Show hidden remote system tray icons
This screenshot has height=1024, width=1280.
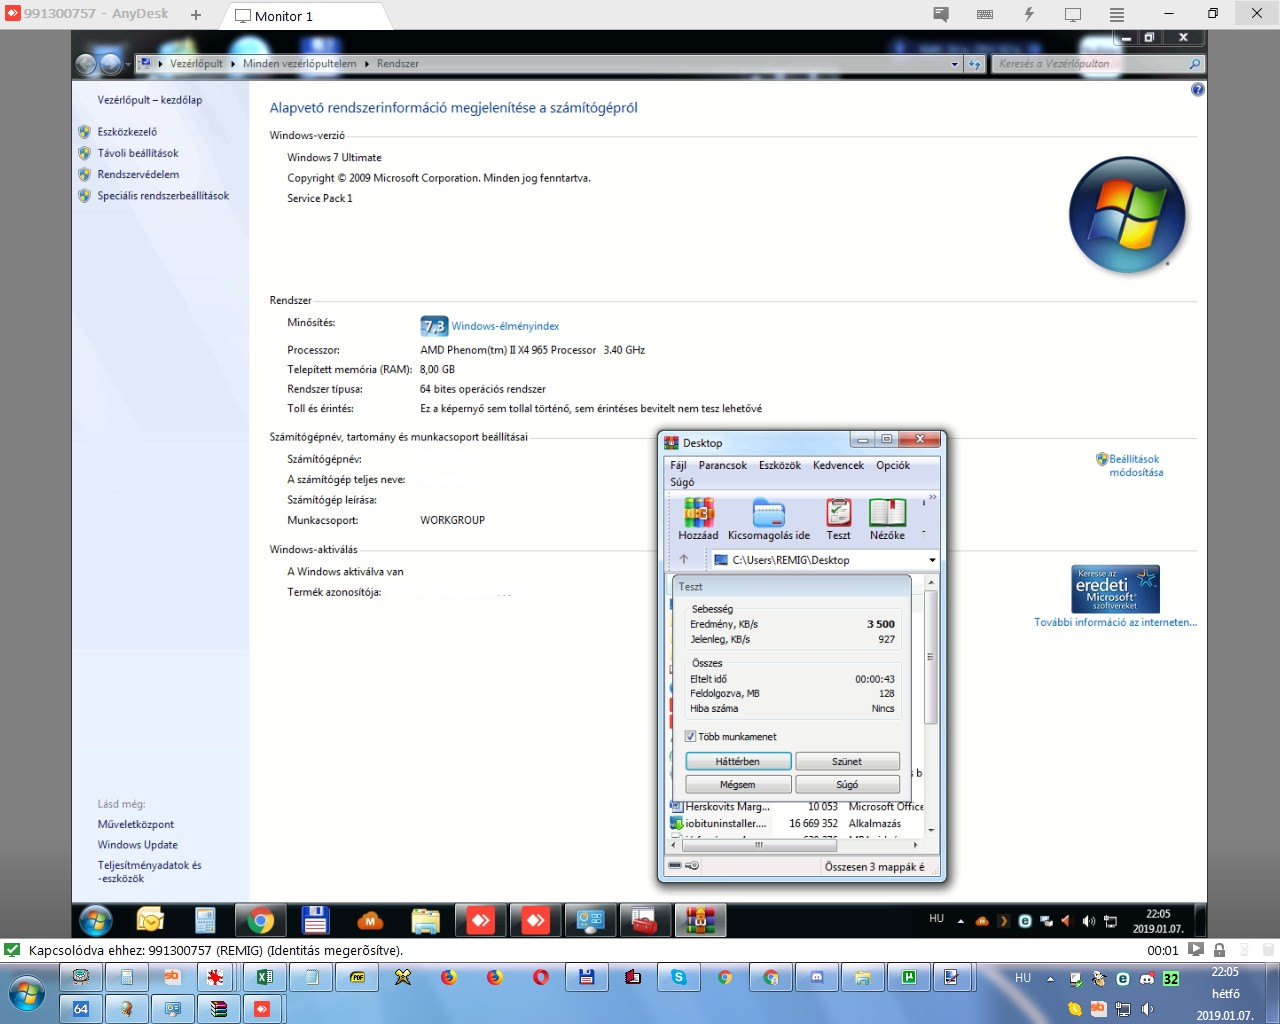point(961,921)
